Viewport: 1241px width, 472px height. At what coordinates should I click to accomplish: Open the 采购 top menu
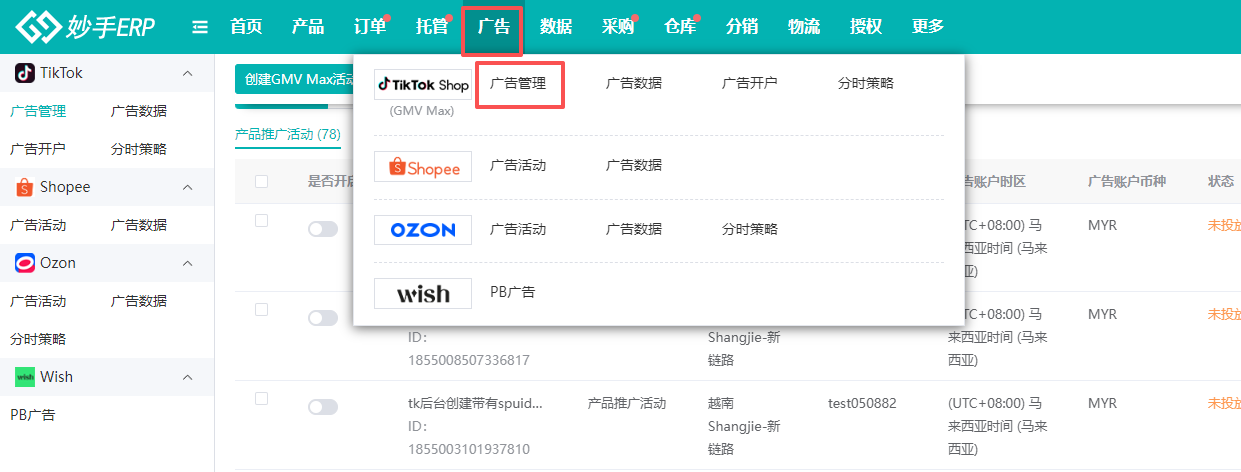click(618, 27)
